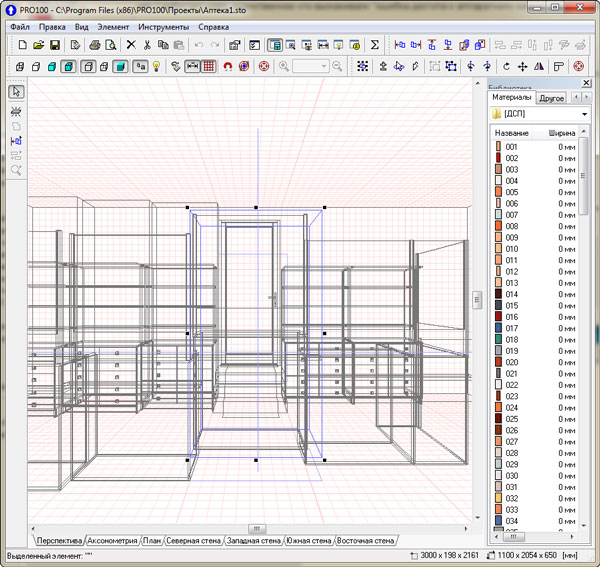600x567 pixels.
Task: Switch to the Другое library tab
Action: (552, 98)
